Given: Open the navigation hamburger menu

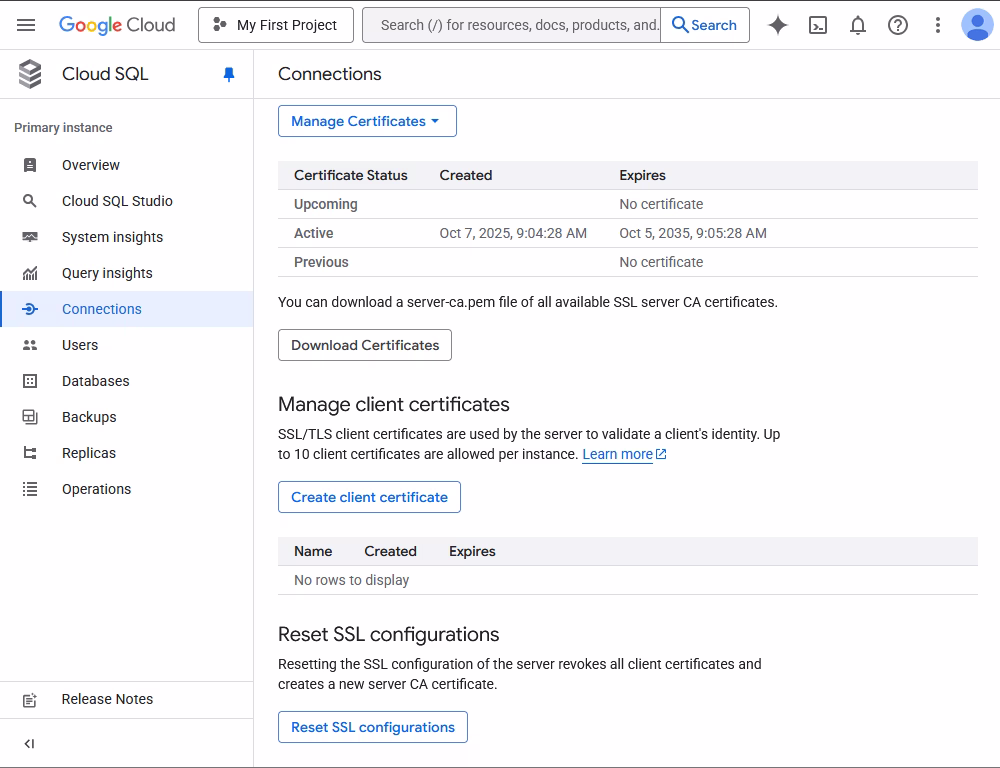Looking at the screenshot, I should tap(26, 25).
